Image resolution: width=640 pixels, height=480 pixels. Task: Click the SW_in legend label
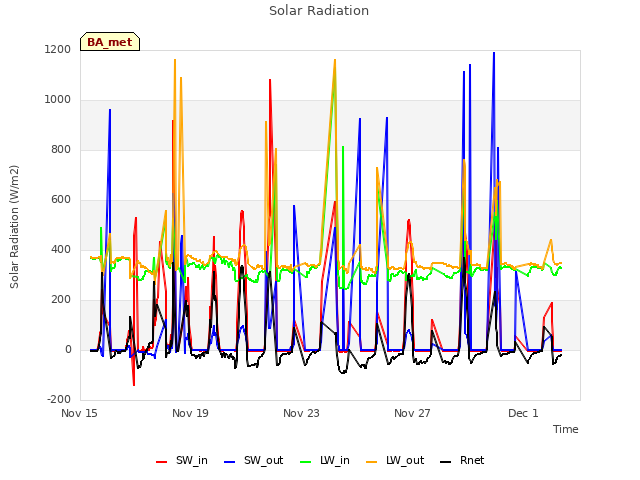pos(192,460)
